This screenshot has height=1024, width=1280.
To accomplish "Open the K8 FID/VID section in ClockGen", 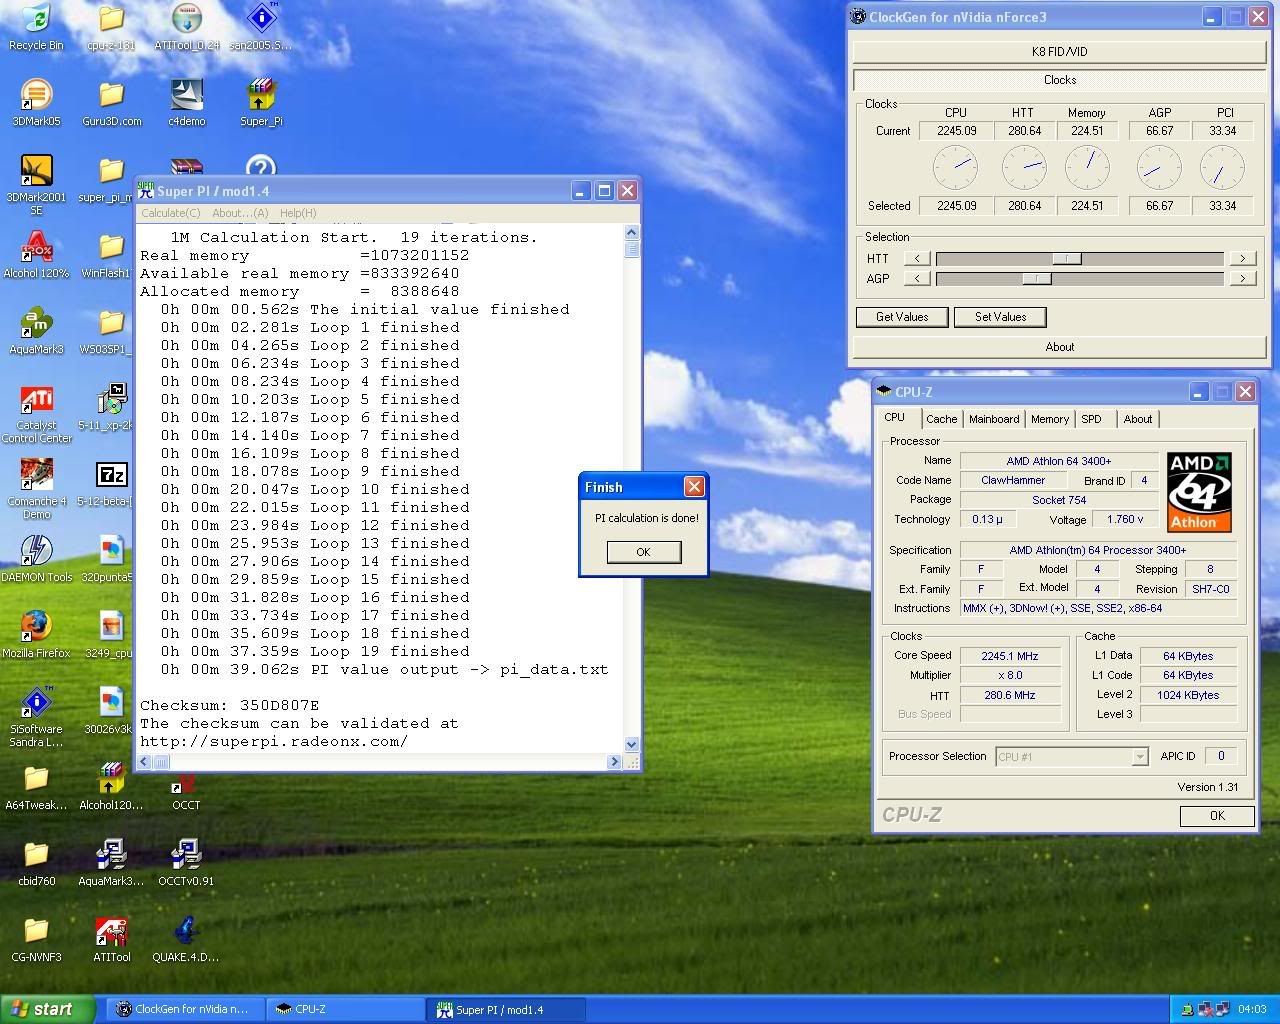I will pyautogui.click(x=1059, y=51).
